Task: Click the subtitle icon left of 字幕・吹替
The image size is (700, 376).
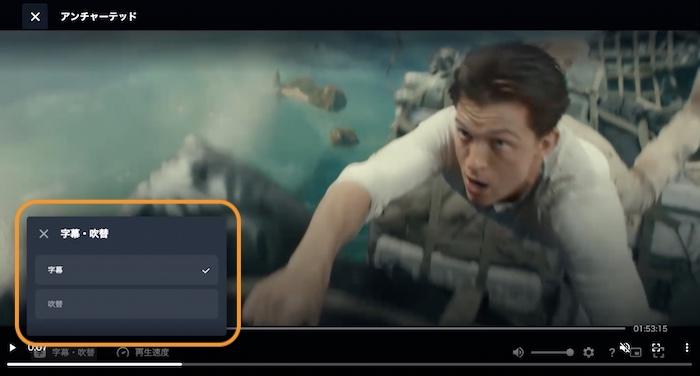Action: [x=40, y=353]
